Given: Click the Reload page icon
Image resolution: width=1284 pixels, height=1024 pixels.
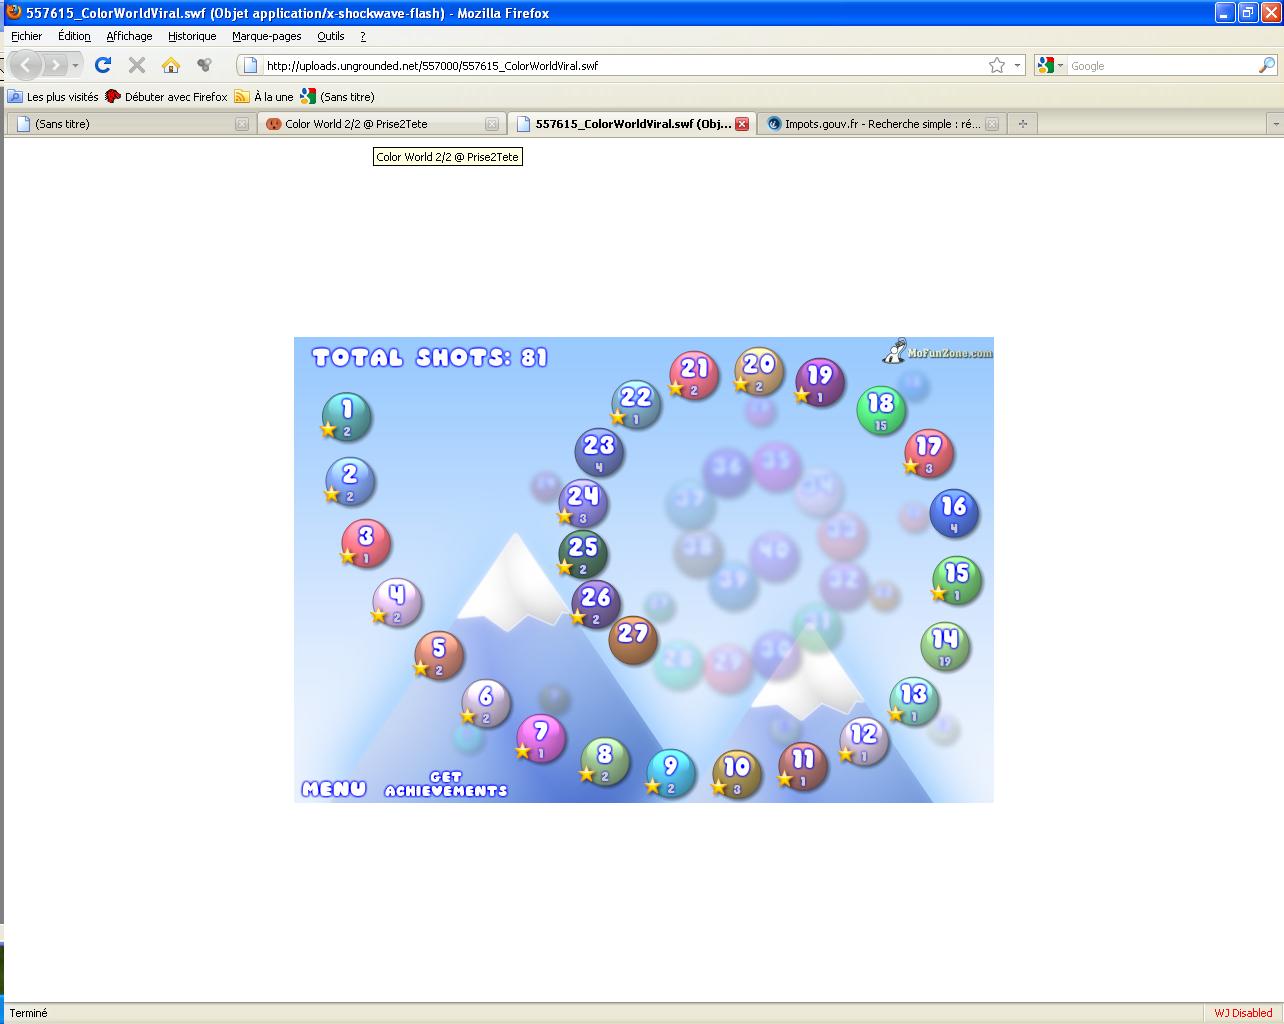Looking at the screenshot, I should point(102,65).
